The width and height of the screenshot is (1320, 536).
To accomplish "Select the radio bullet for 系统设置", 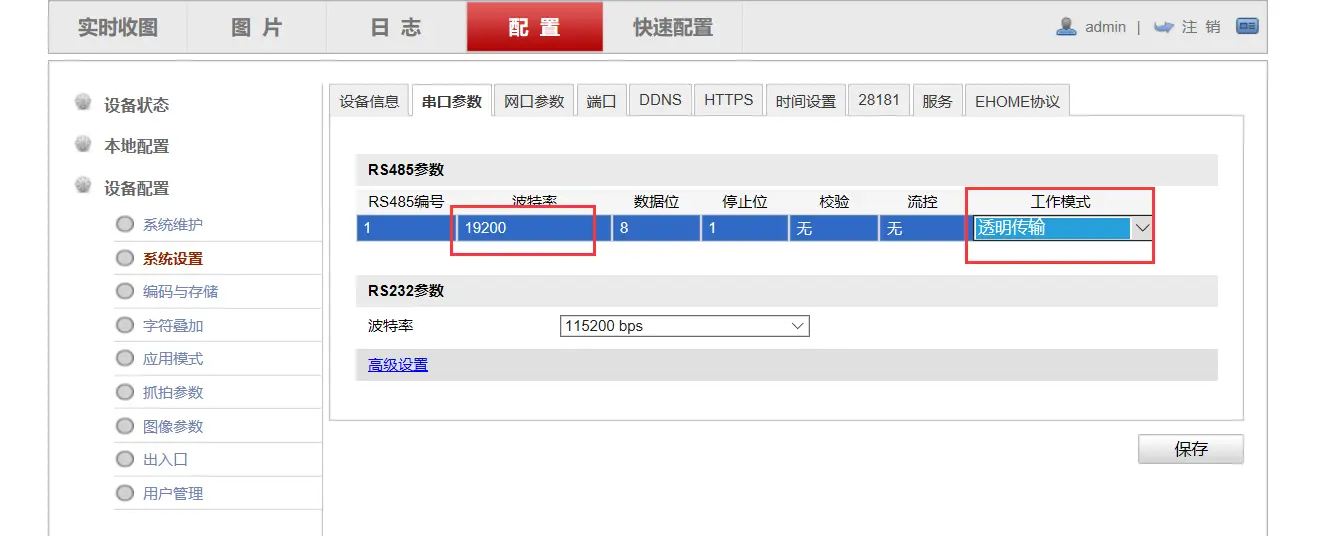I will pos(125,258).
